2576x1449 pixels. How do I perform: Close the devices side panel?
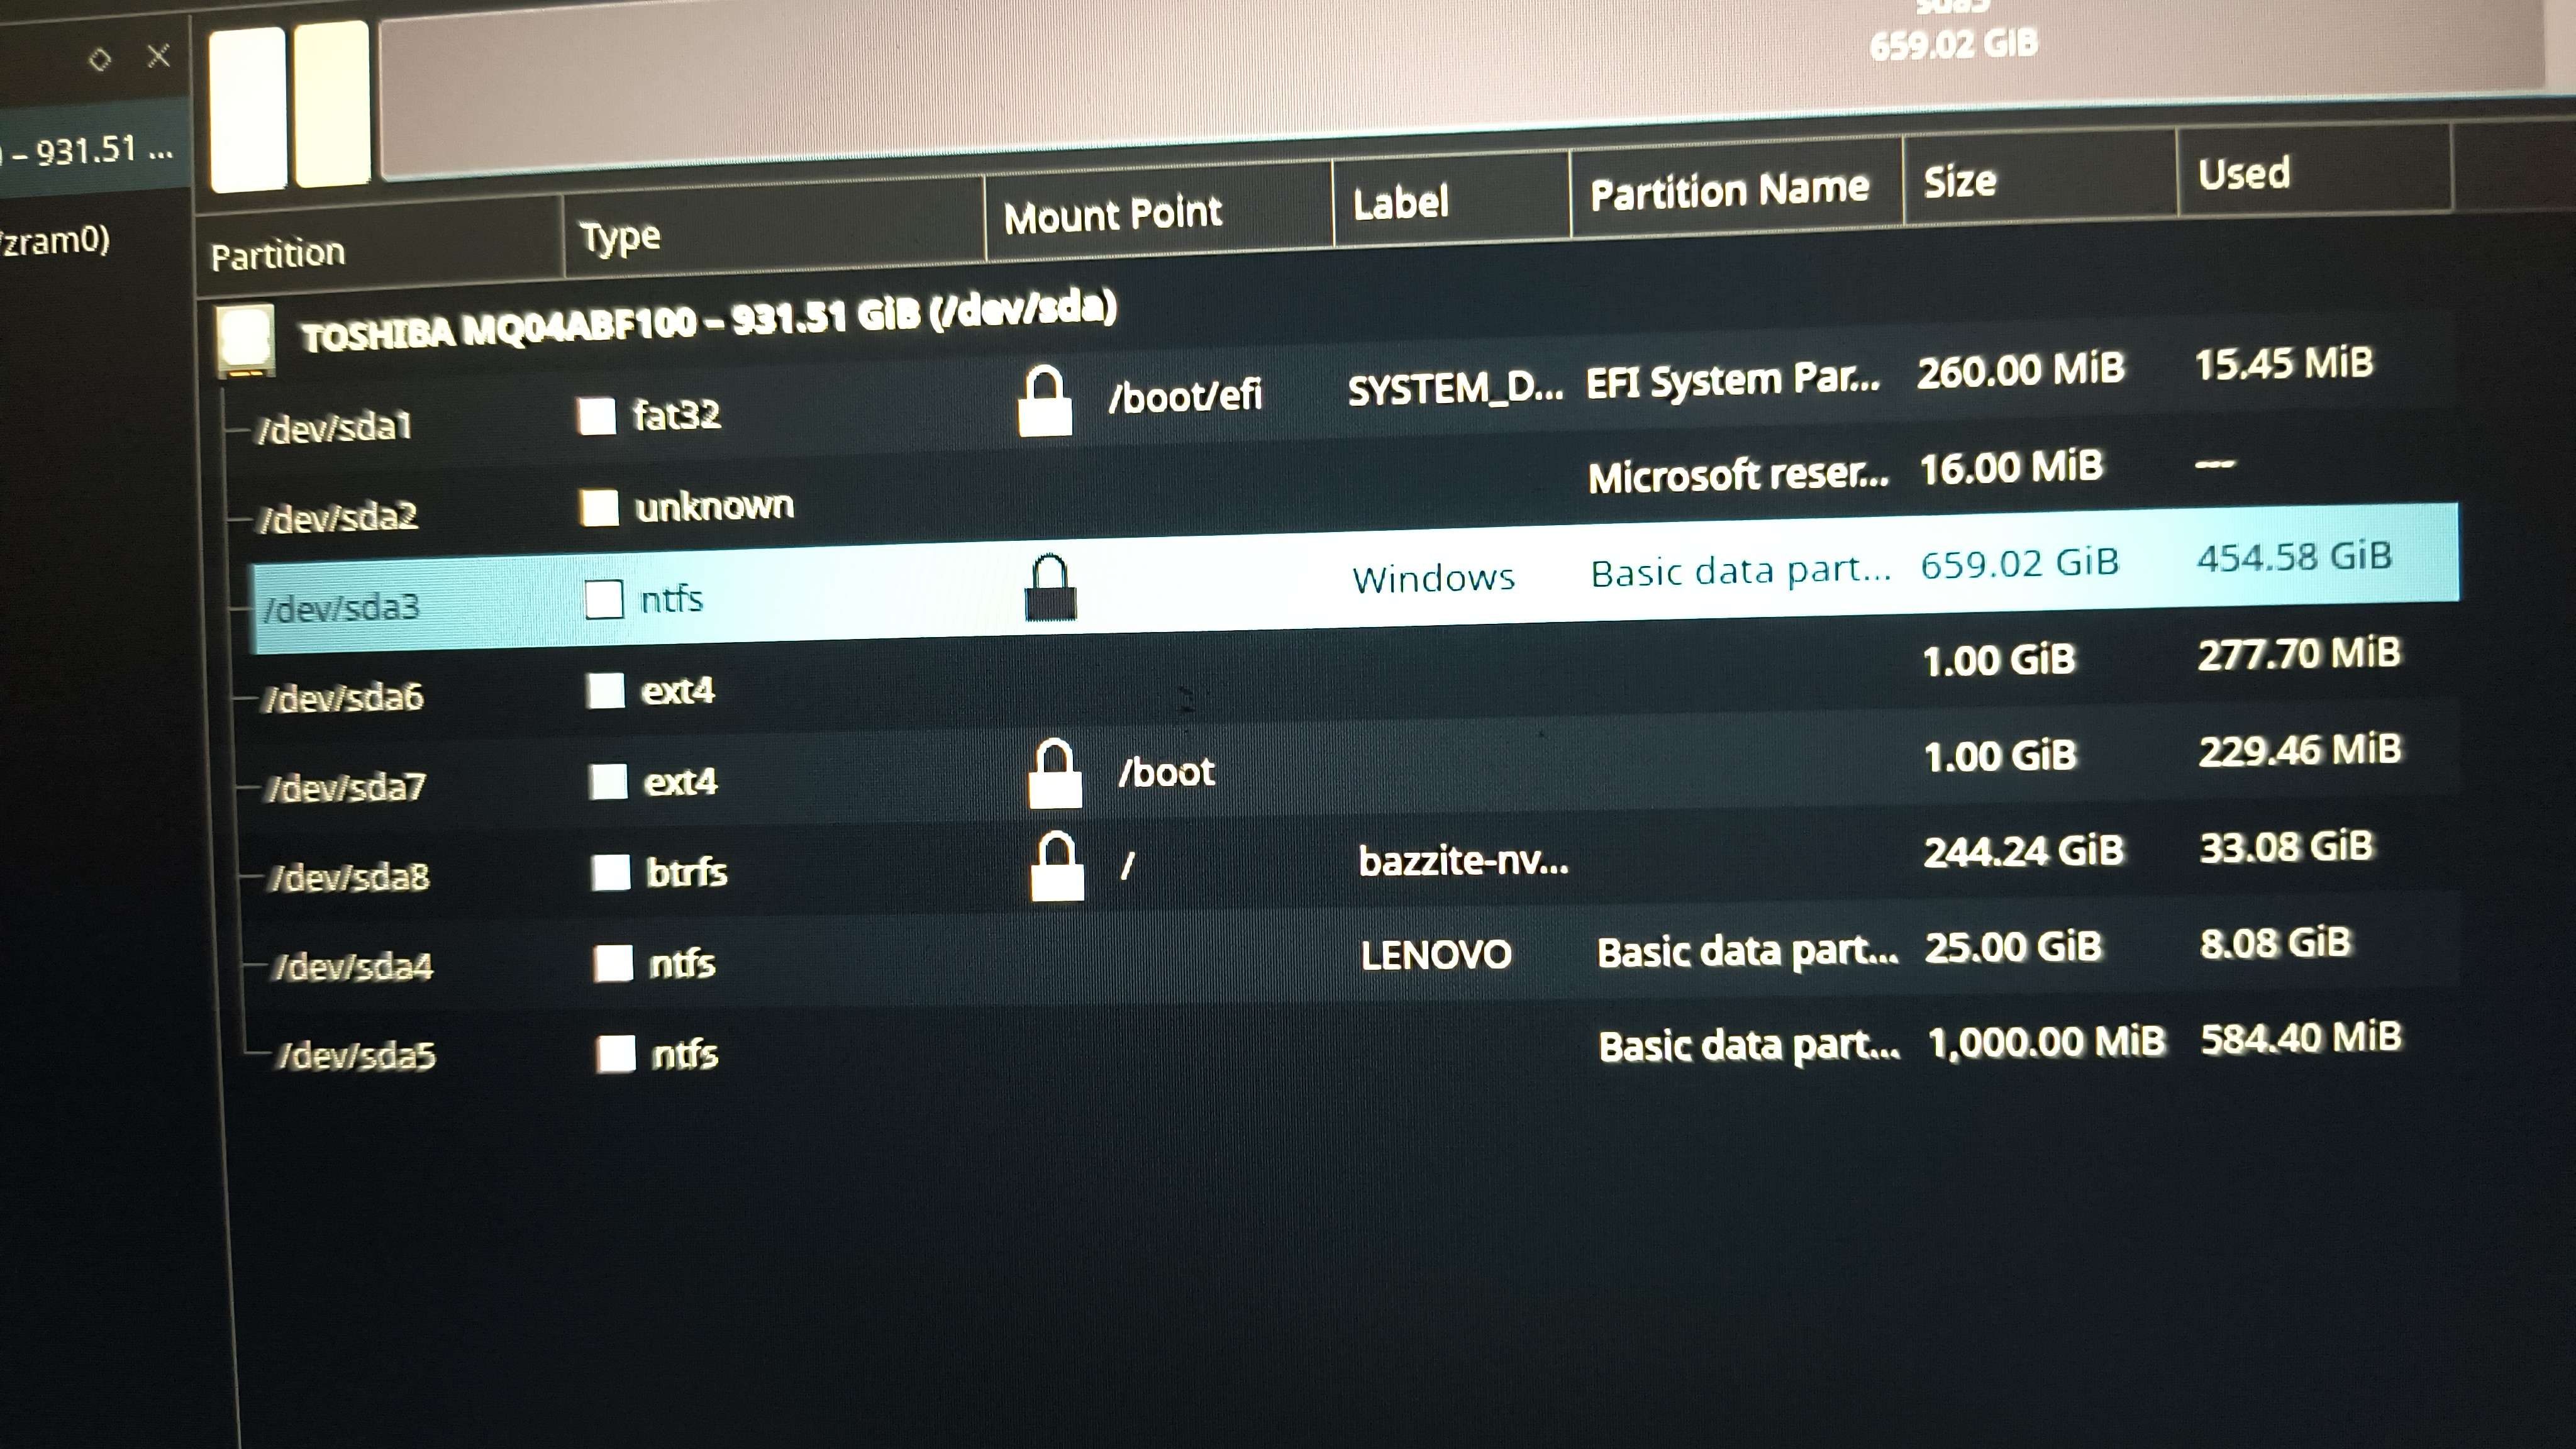pyautogui.click(x=158, y=56)
